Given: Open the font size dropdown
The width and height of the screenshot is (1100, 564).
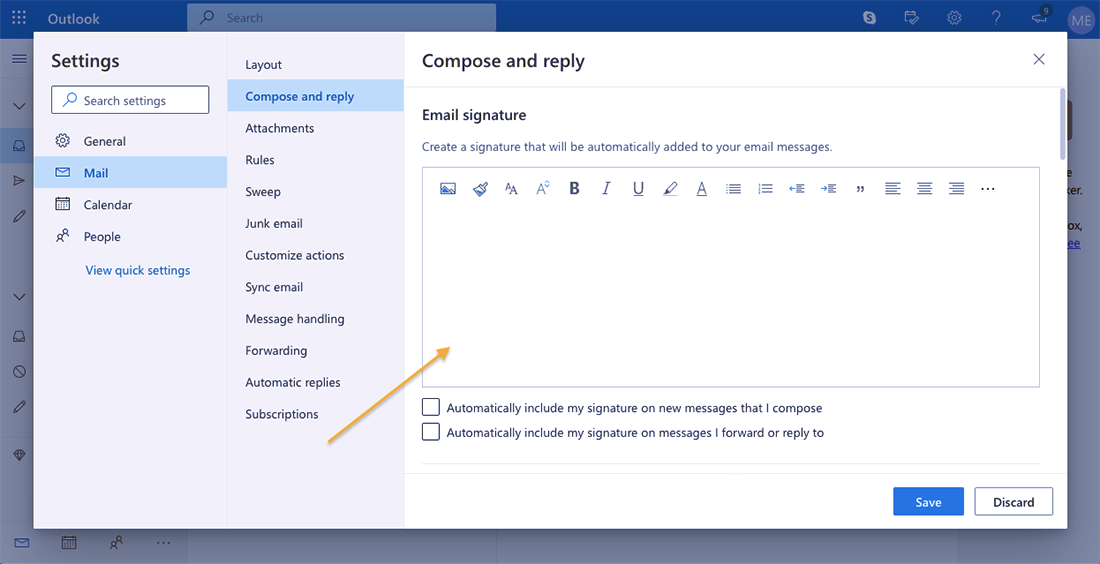Looking at the screenshot, I should pyautogui.click(x=543, y=189).
